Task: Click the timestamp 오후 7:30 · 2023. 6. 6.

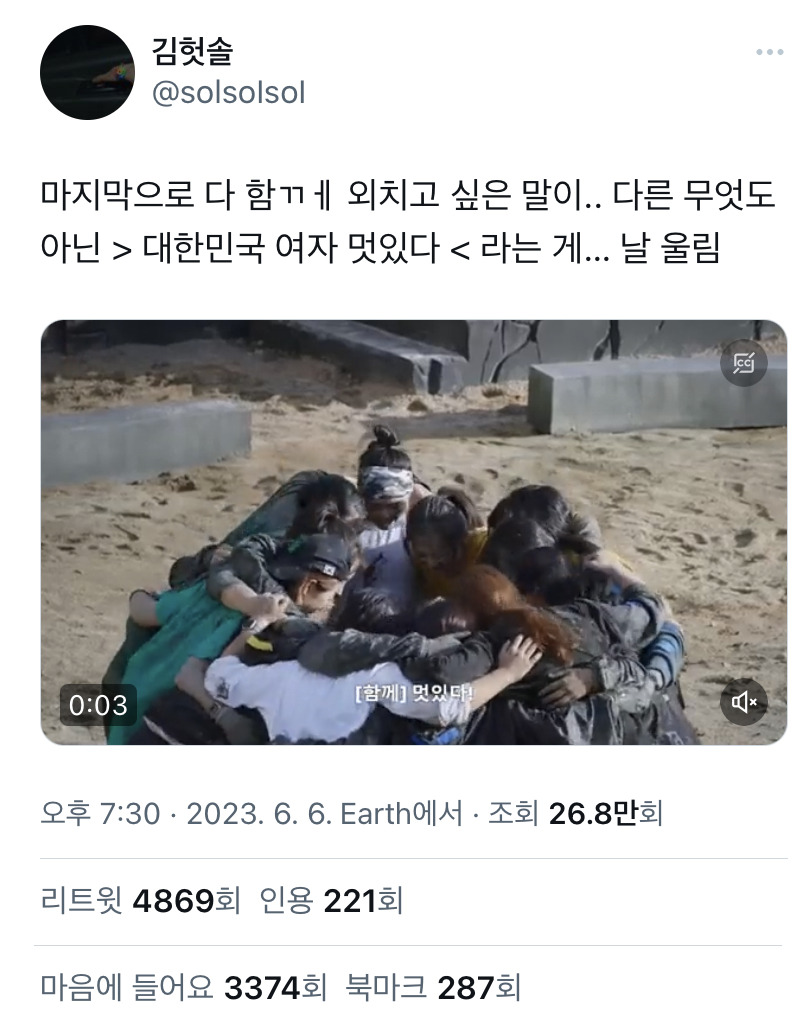Action: click(186, 814)
